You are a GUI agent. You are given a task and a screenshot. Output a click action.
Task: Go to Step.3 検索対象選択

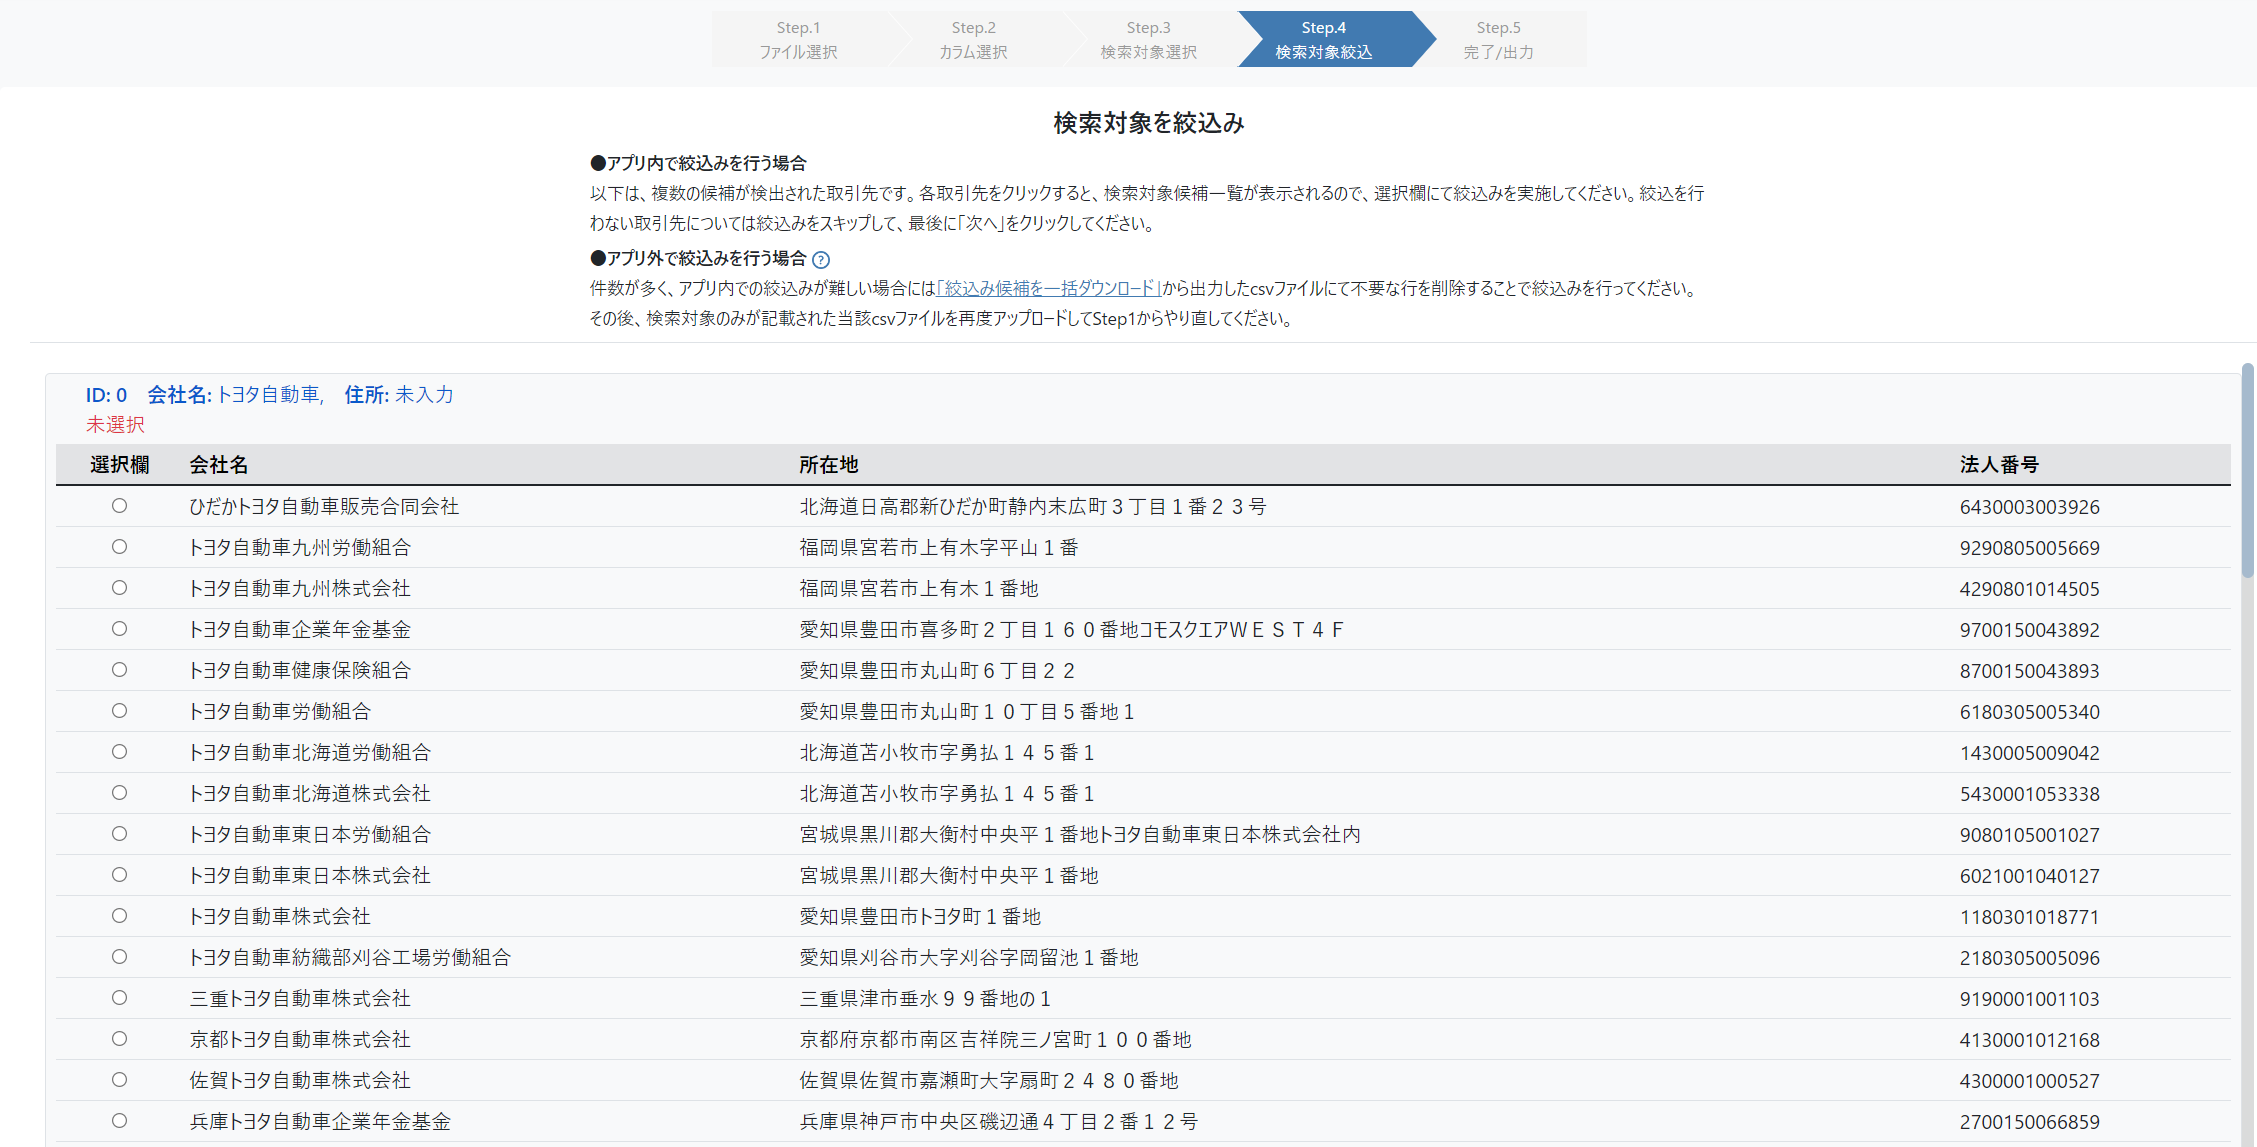(x=1147, y=39)
